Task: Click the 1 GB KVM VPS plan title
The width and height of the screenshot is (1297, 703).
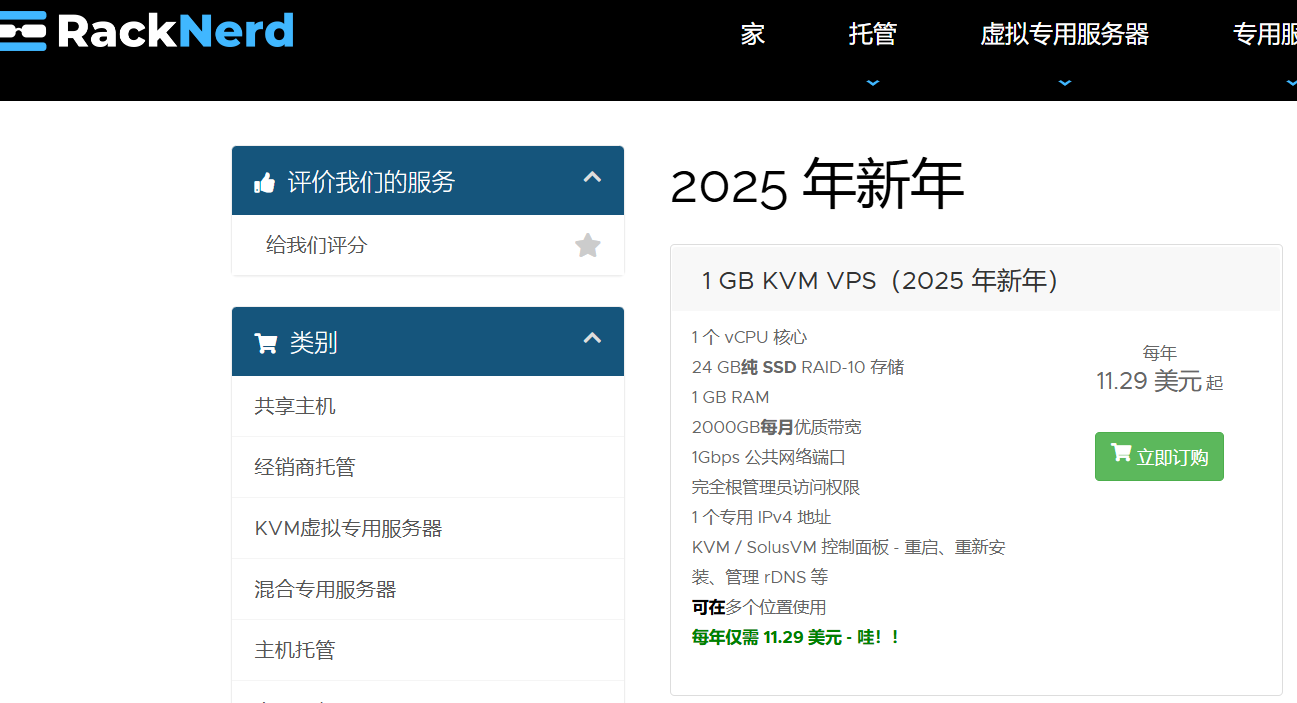Action: coord(880,281)
